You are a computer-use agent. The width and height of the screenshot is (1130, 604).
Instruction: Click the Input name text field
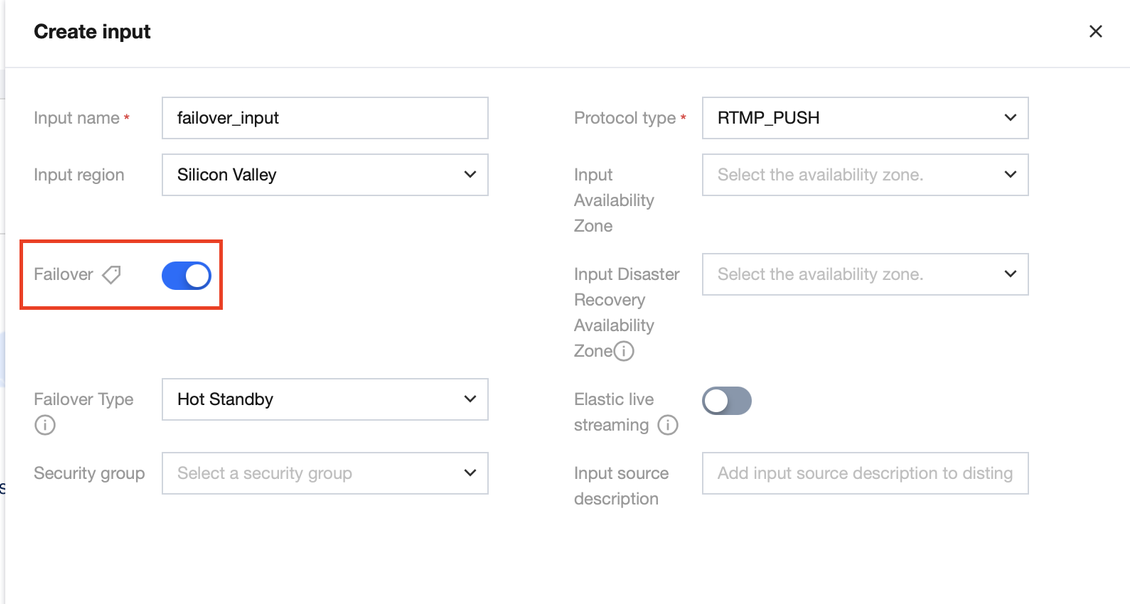pyautogui.click(x=325, y=118)
